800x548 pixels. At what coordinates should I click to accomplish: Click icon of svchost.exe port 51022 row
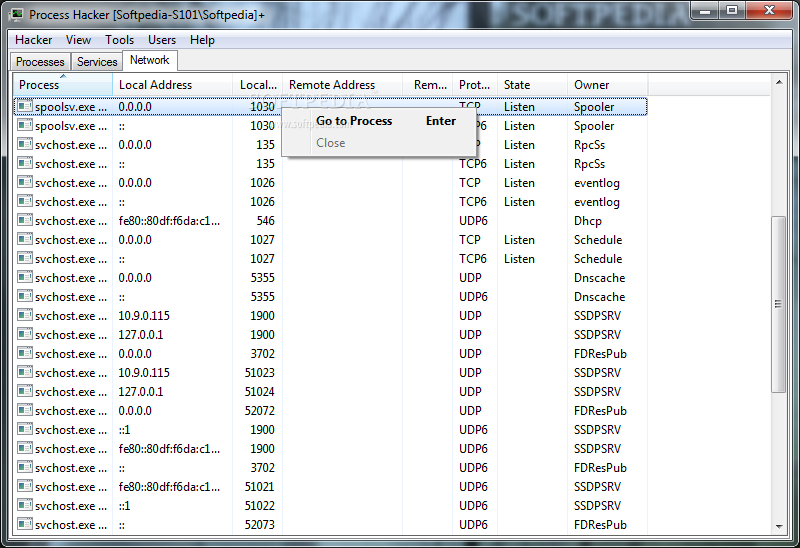pos(24,505)
